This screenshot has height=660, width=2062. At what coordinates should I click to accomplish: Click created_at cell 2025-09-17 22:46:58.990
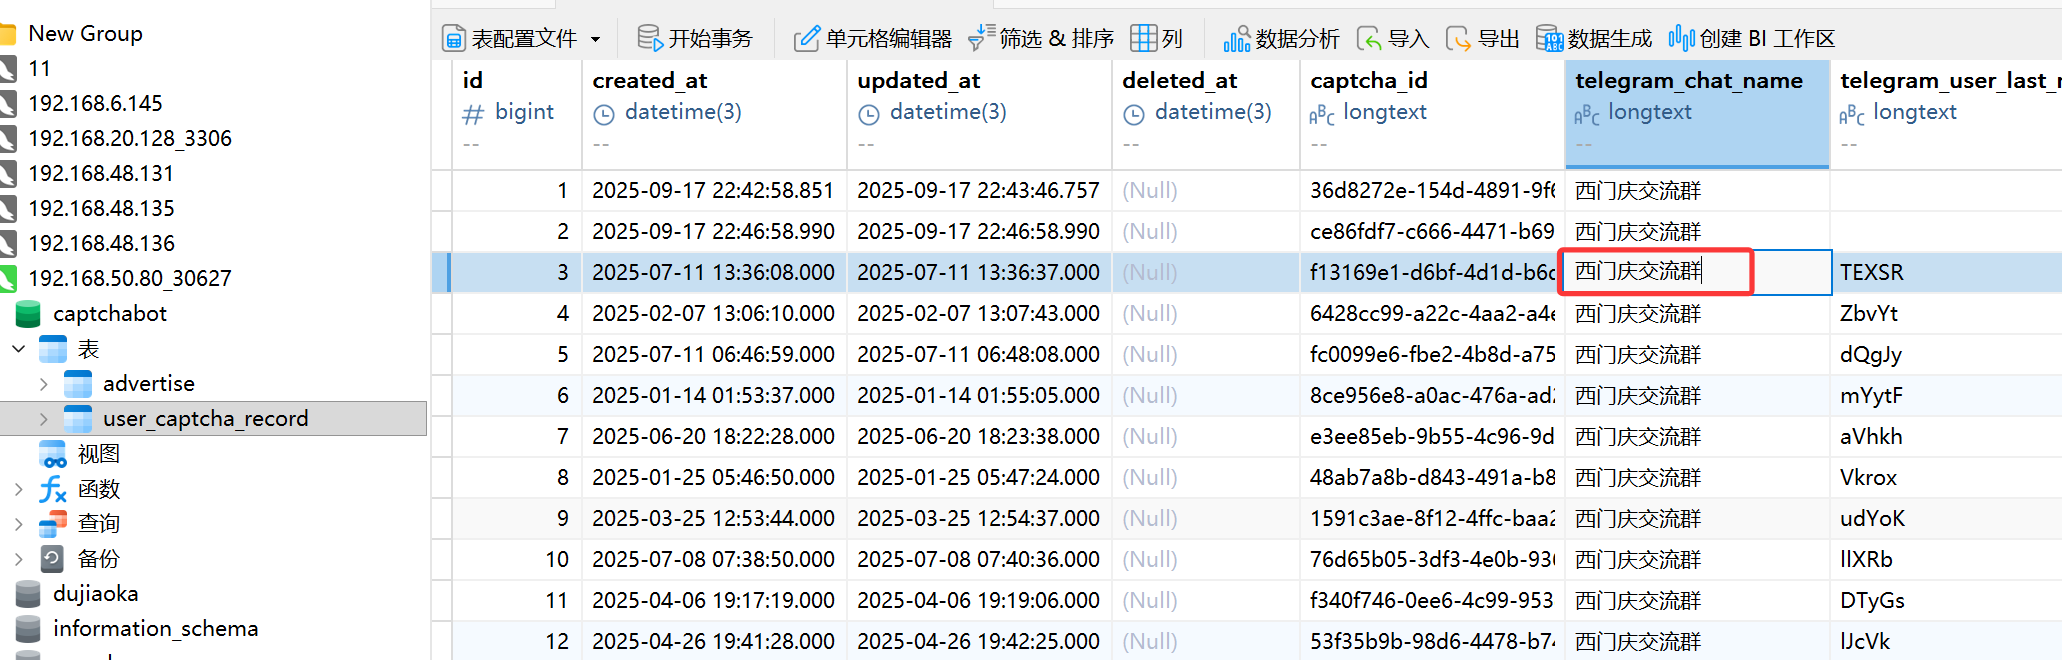pos(713,232)
